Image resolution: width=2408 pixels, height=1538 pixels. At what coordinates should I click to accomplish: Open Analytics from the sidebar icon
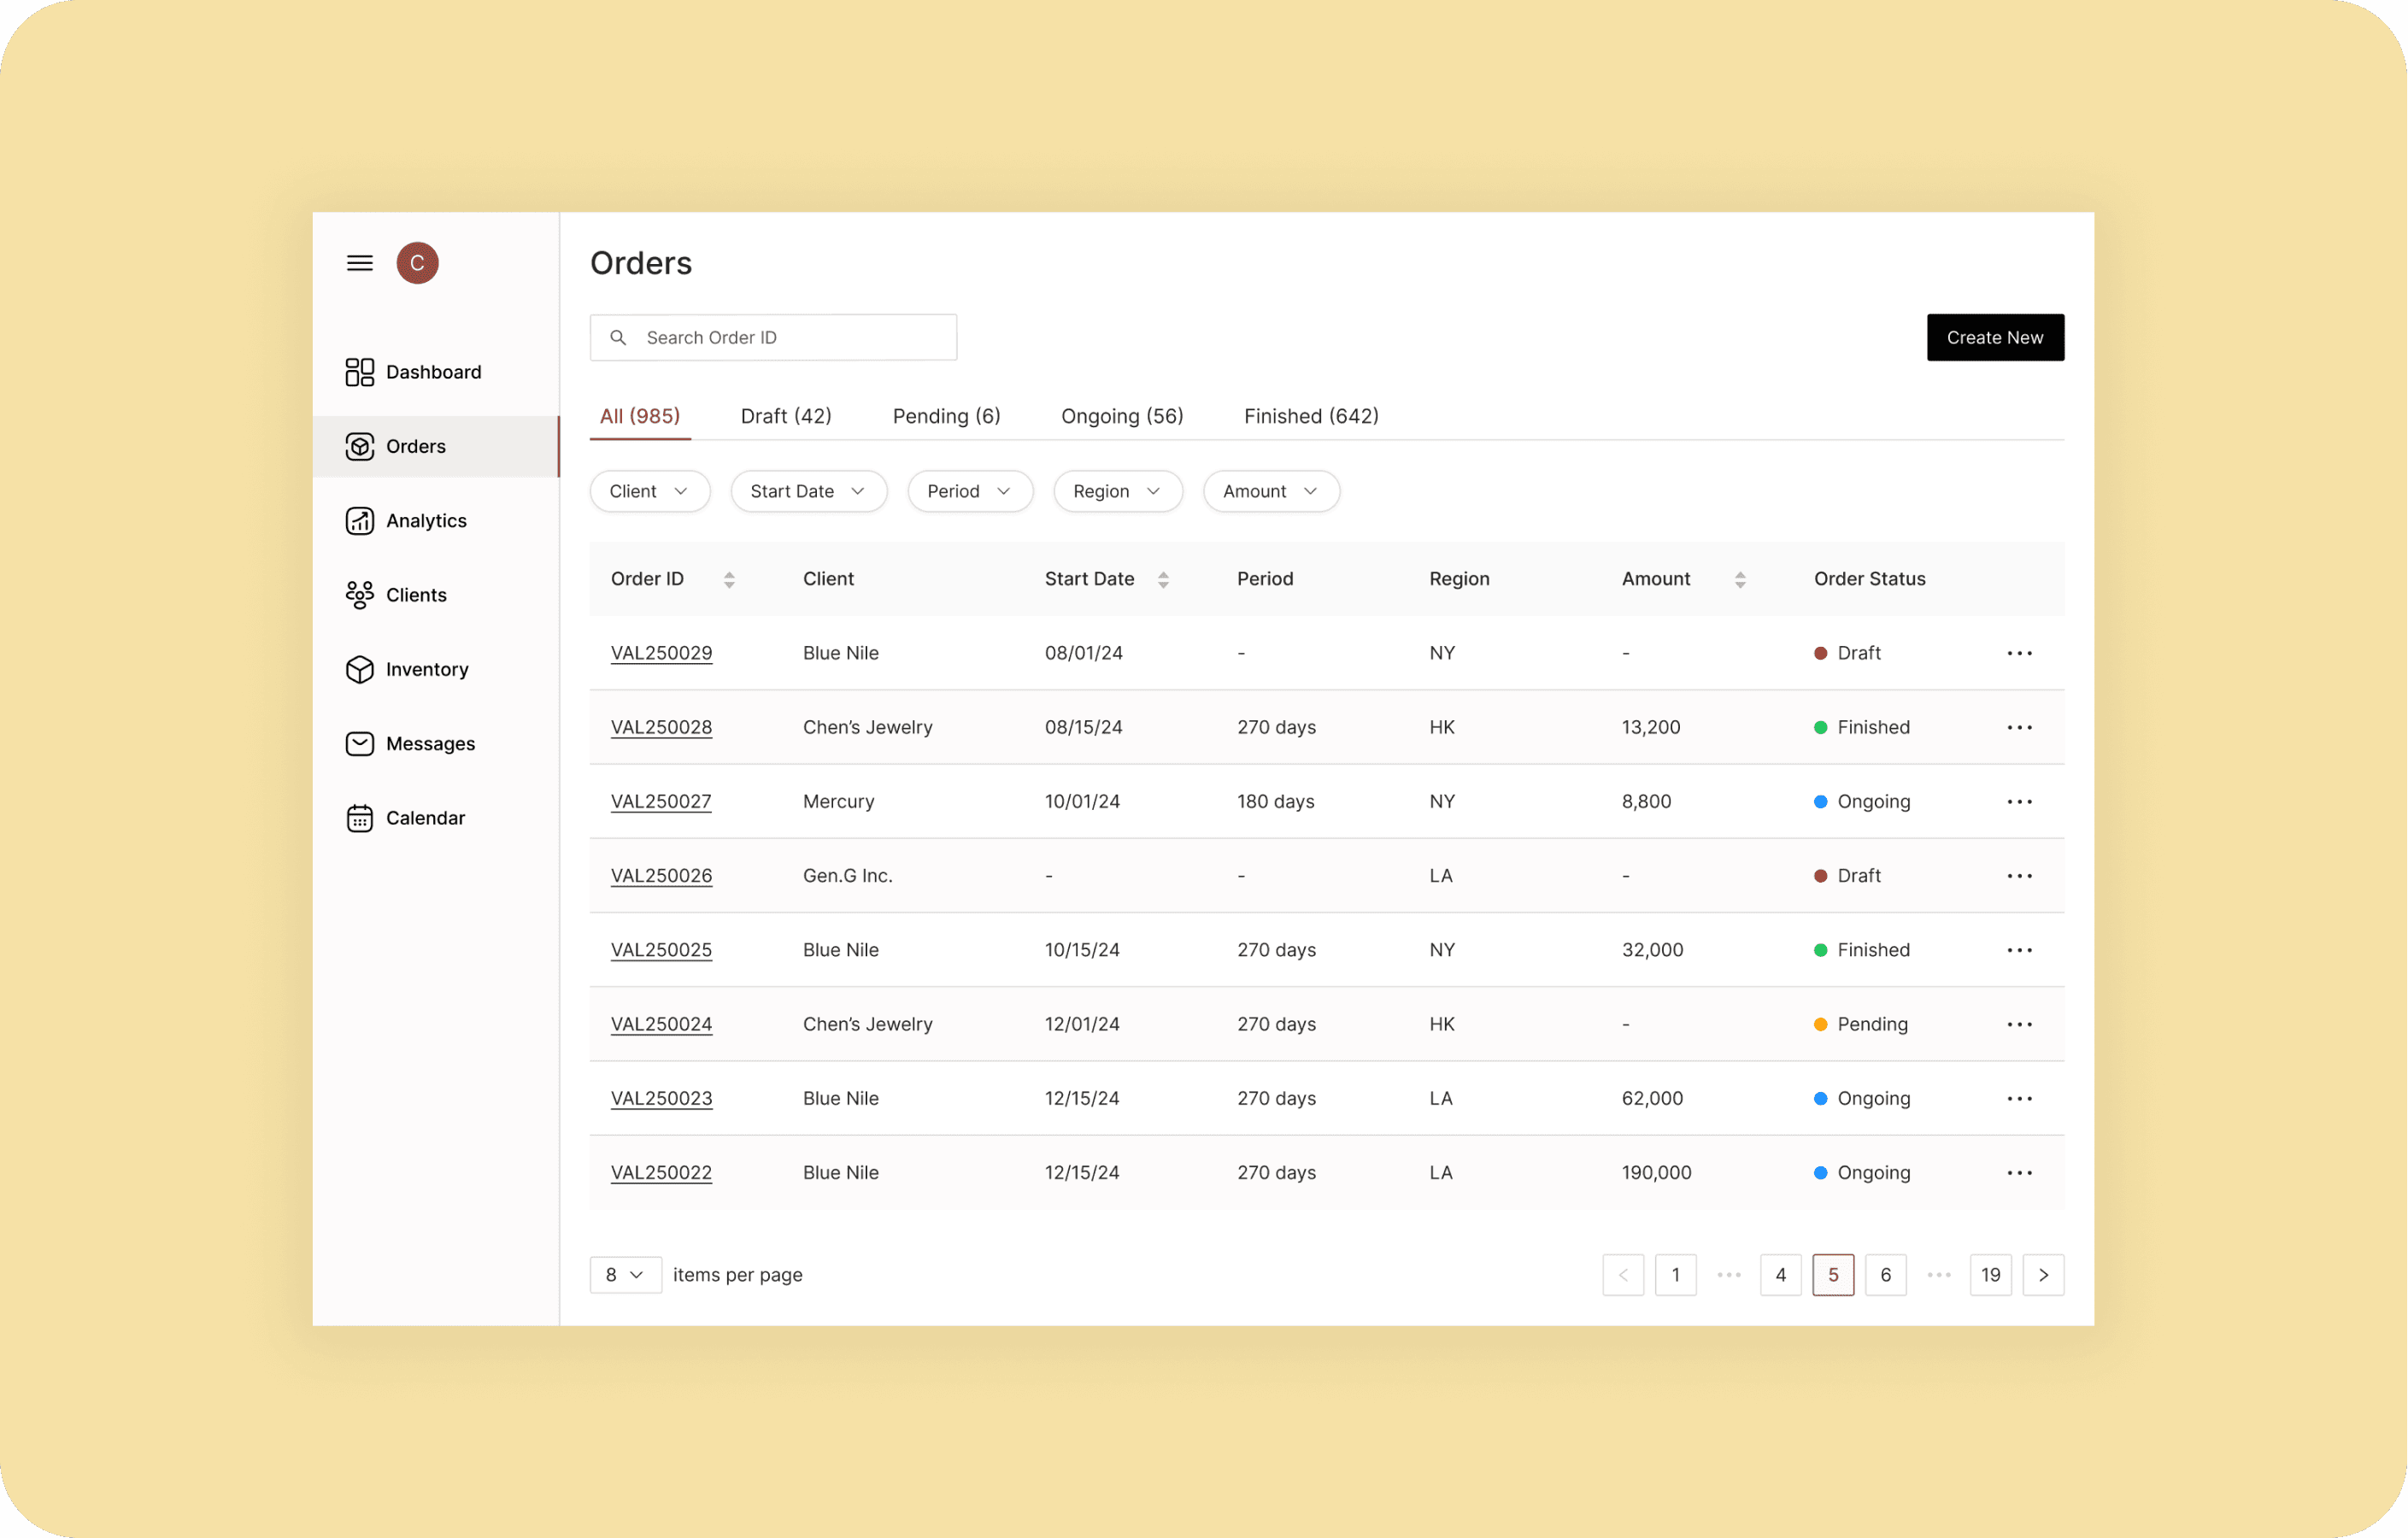pos(360,521)
